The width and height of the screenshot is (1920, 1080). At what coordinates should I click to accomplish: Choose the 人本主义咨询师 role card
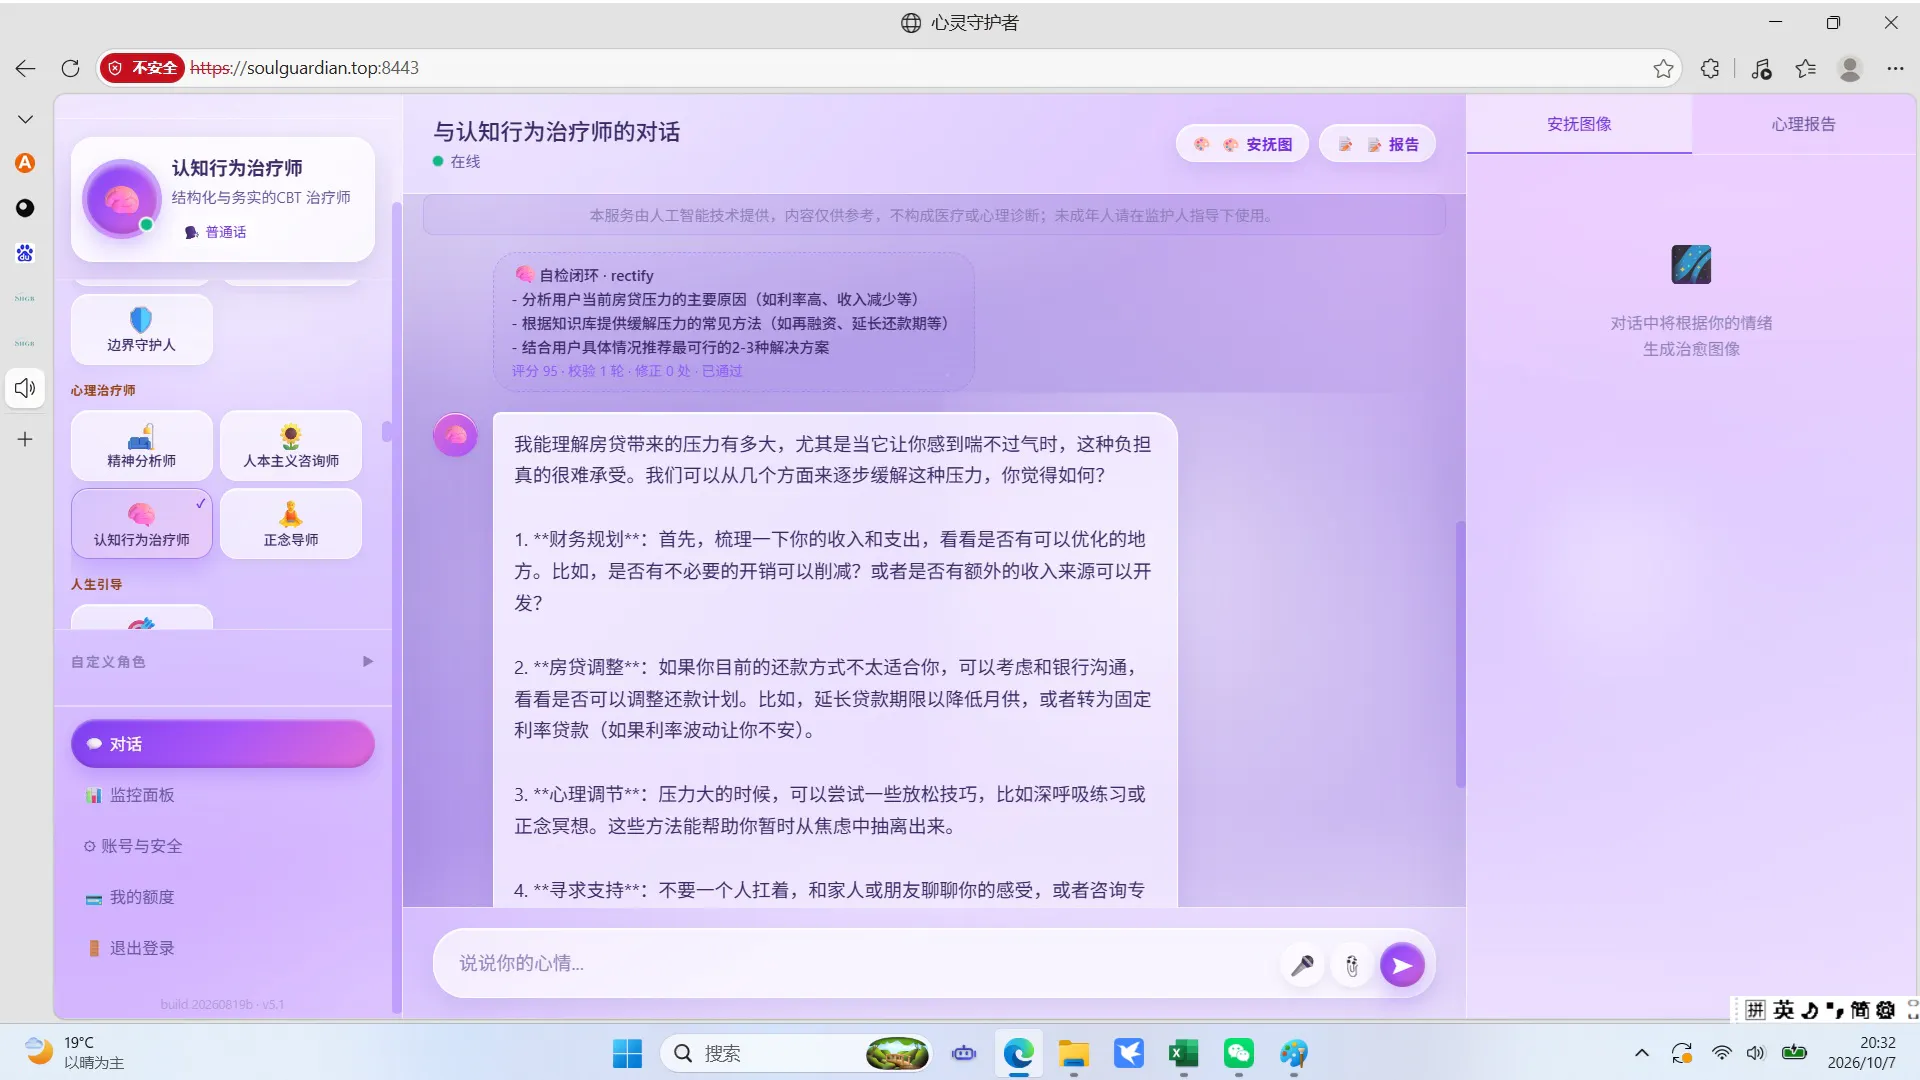click(291, 446)
